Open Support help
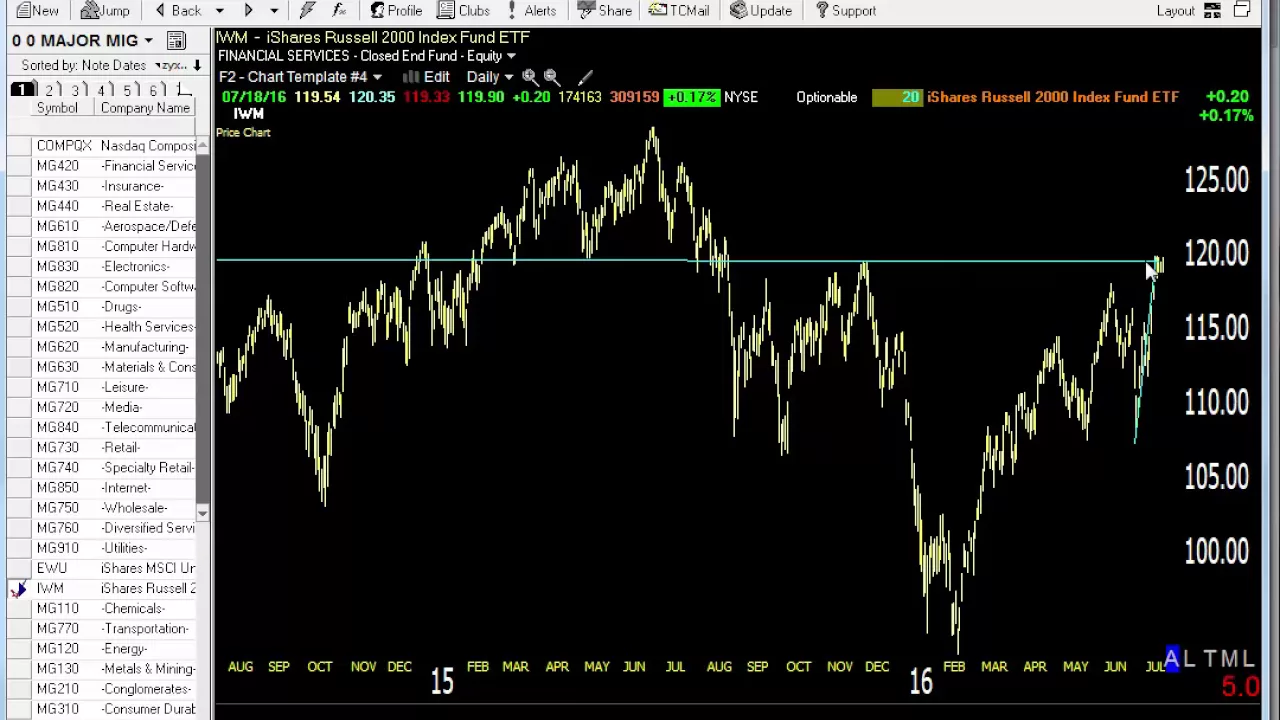This screenshot has height=720, width=1280. (x=845, y=10)
